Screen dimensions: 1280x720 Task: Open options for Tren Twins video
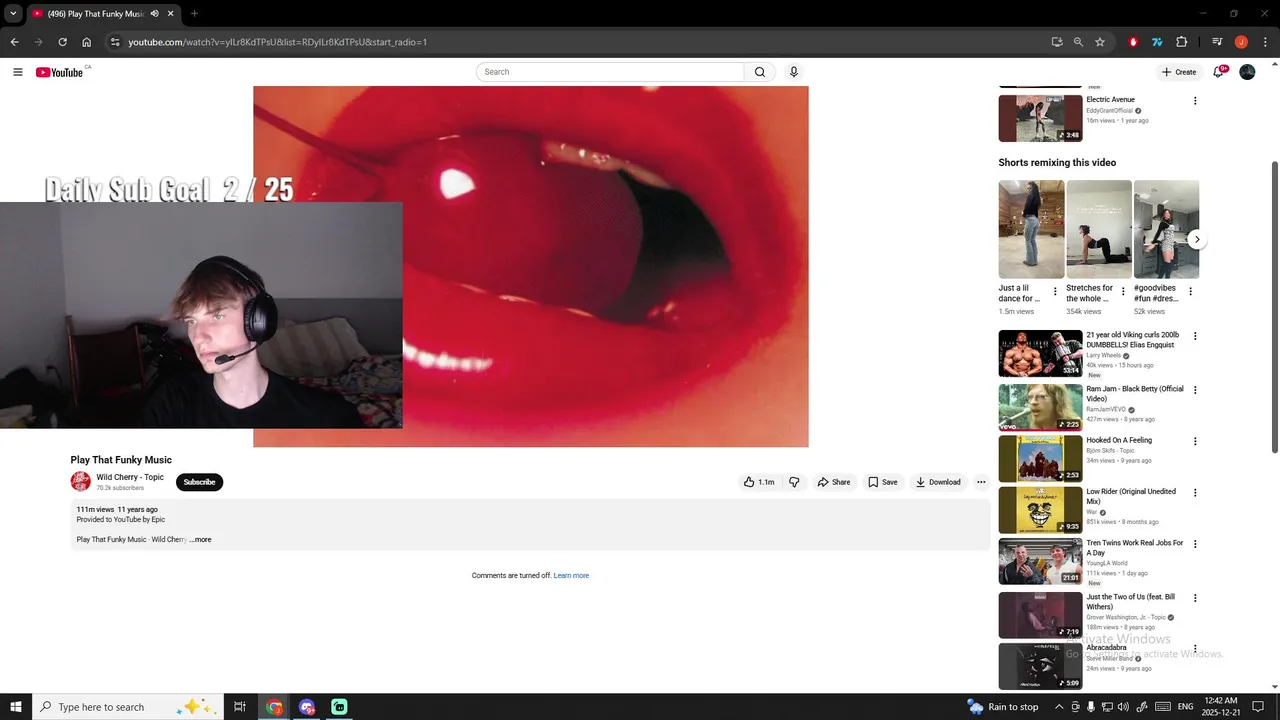[1195, 544]
